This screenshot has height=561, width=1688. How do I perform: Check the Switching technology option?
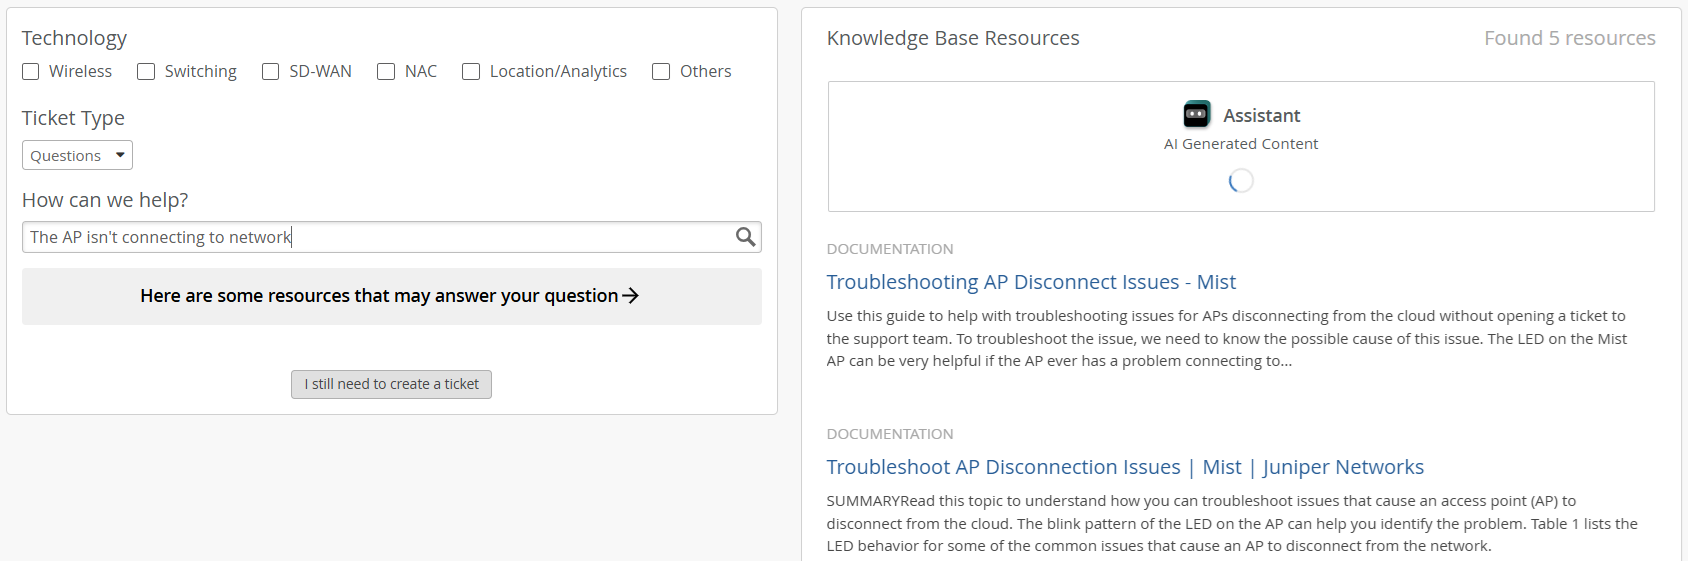point(146,72)
